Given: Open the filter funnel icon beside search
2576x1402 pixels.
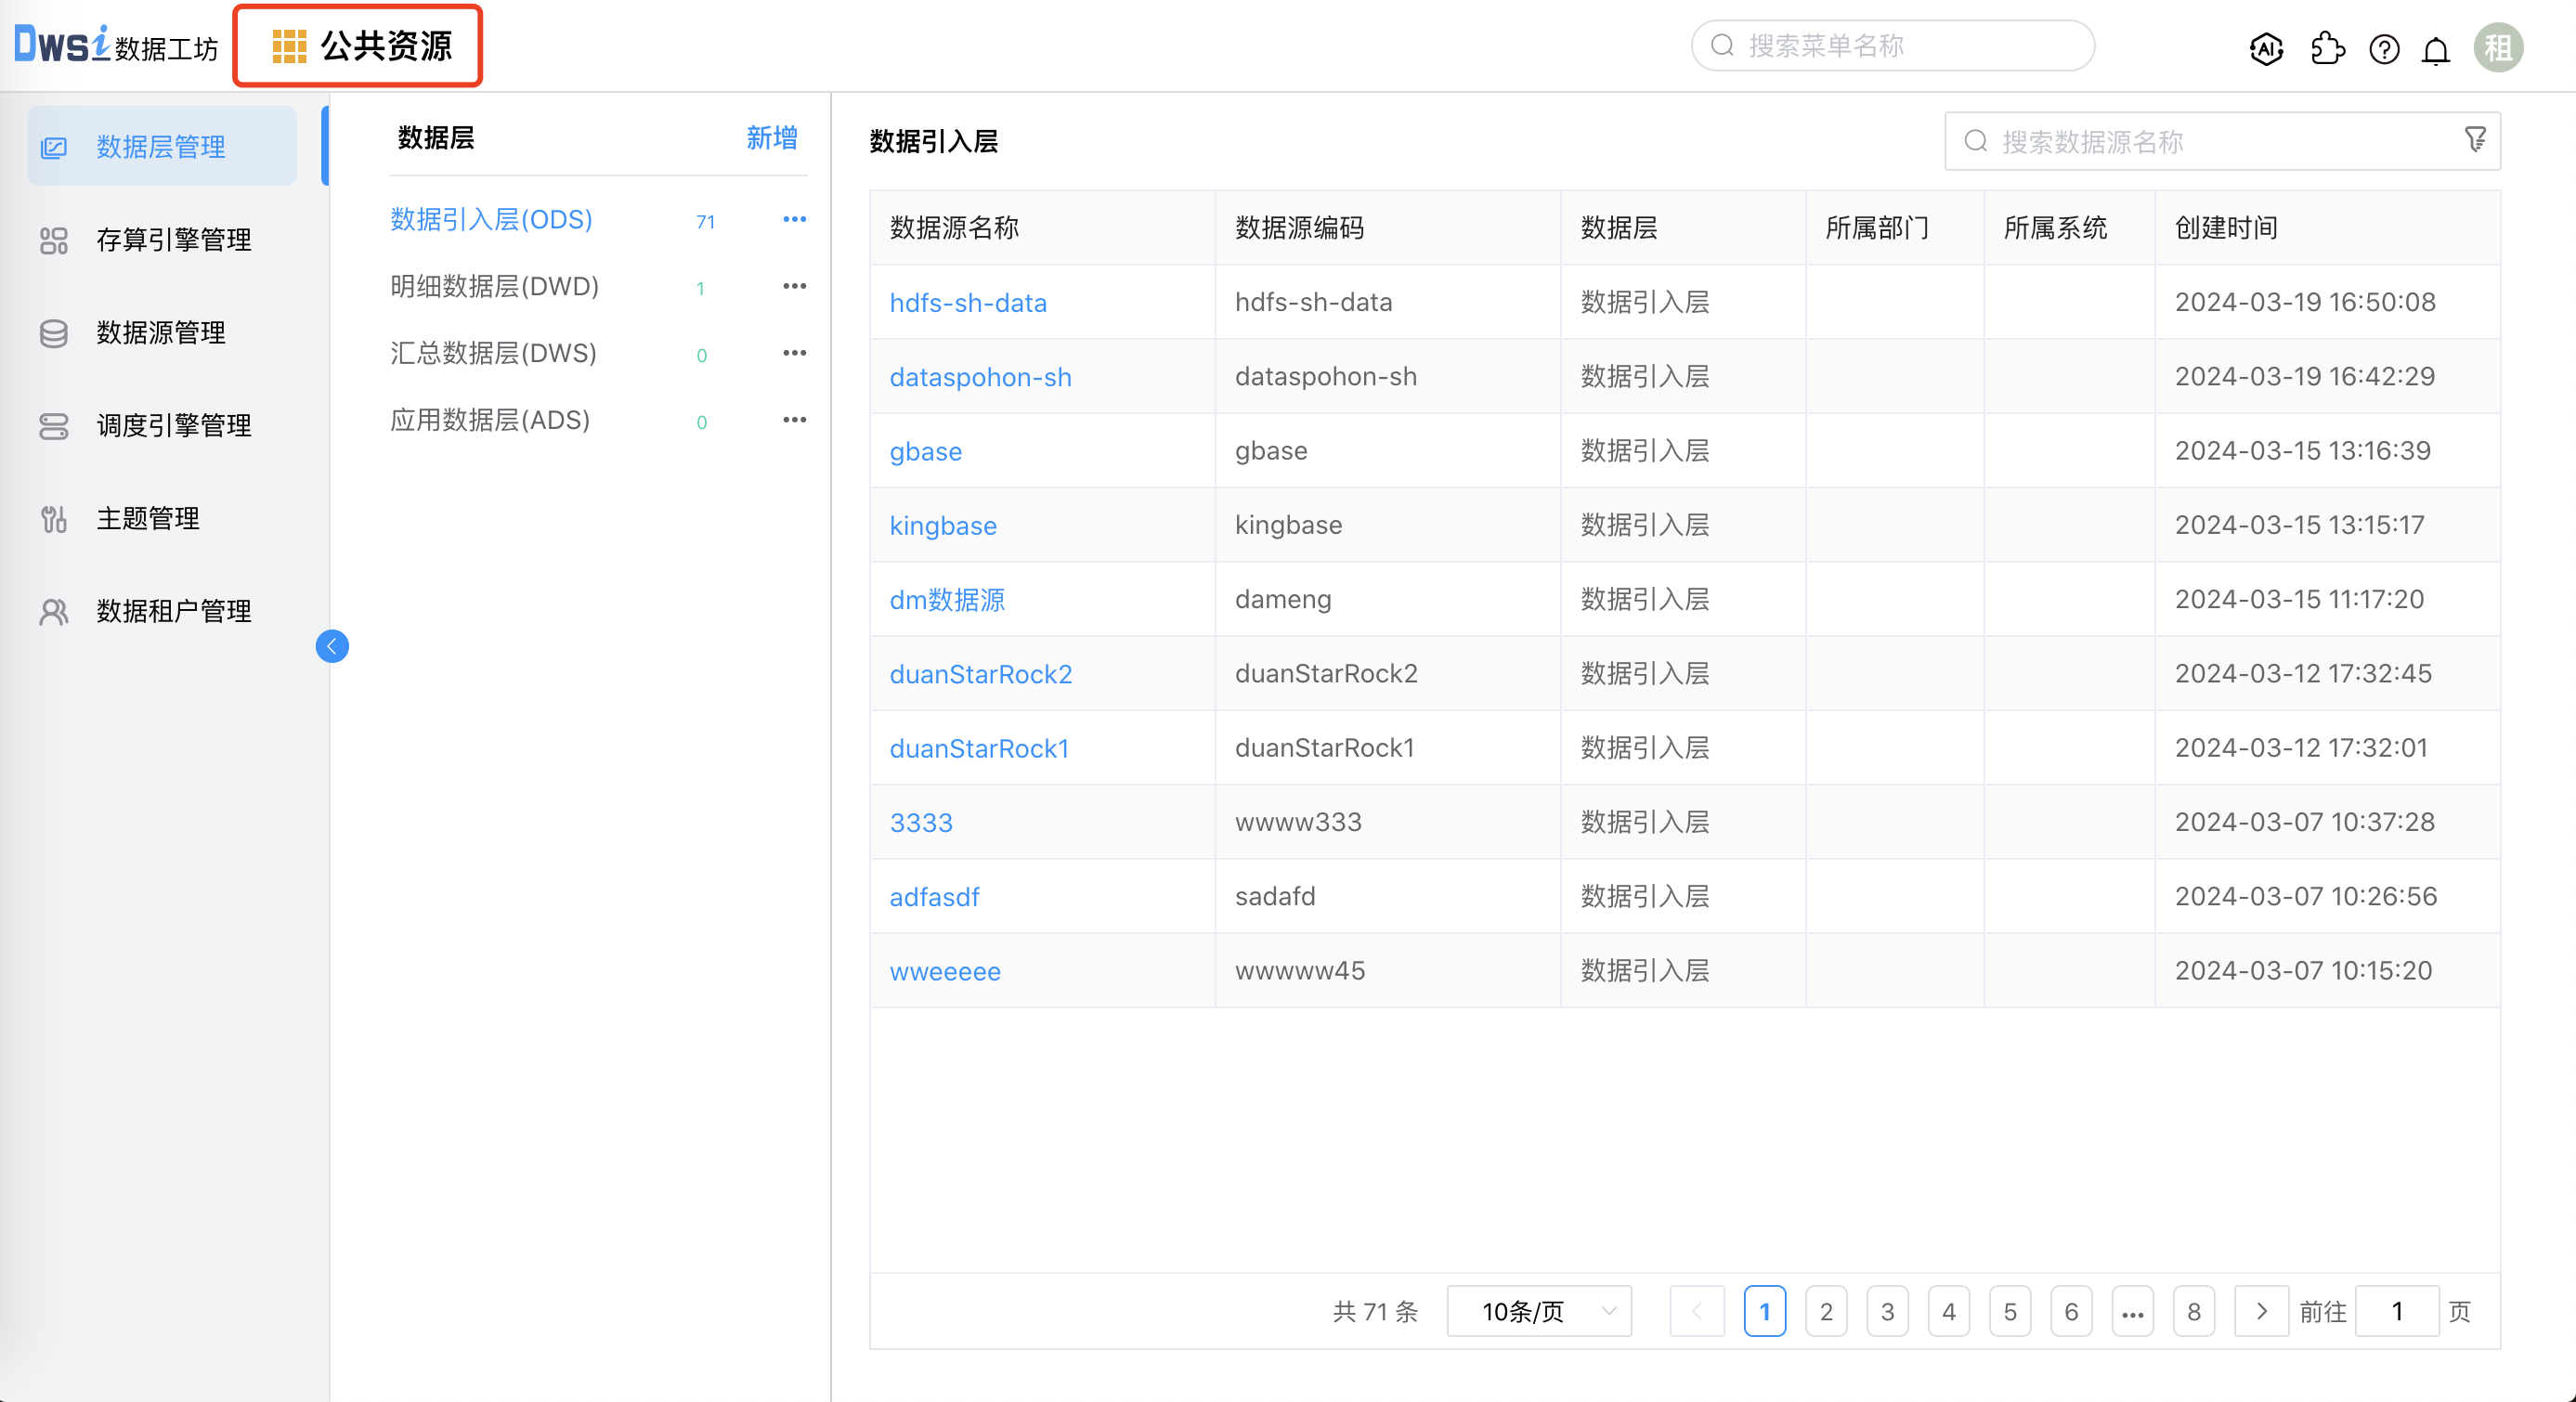Looking at the screenshot, I should 2475,140.
